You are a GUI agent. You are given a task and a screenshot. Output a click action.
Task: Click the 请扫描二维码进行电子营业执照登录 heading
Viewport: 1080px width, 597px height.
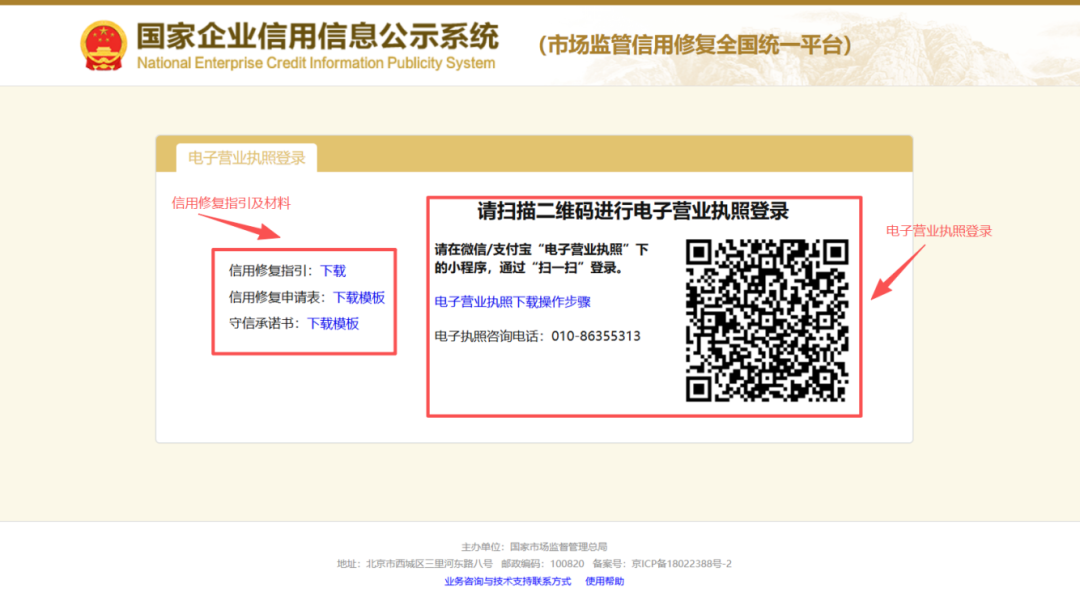tap(632, 211)
